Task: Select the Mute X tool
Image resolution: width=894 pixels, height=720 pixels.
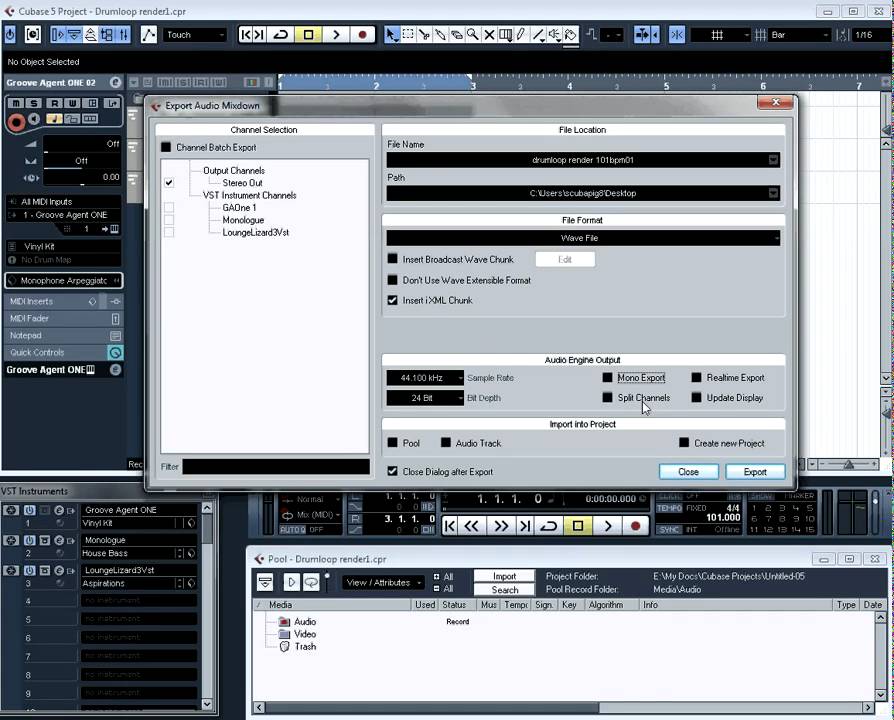Action: coord(489,35)
